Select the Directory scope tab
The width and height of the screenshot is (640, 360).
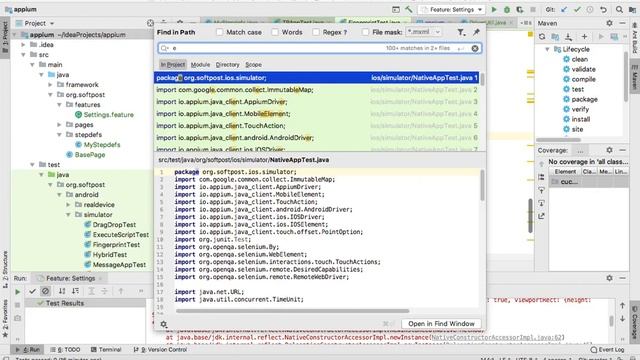pyautogui.click(x=227, y=64)
